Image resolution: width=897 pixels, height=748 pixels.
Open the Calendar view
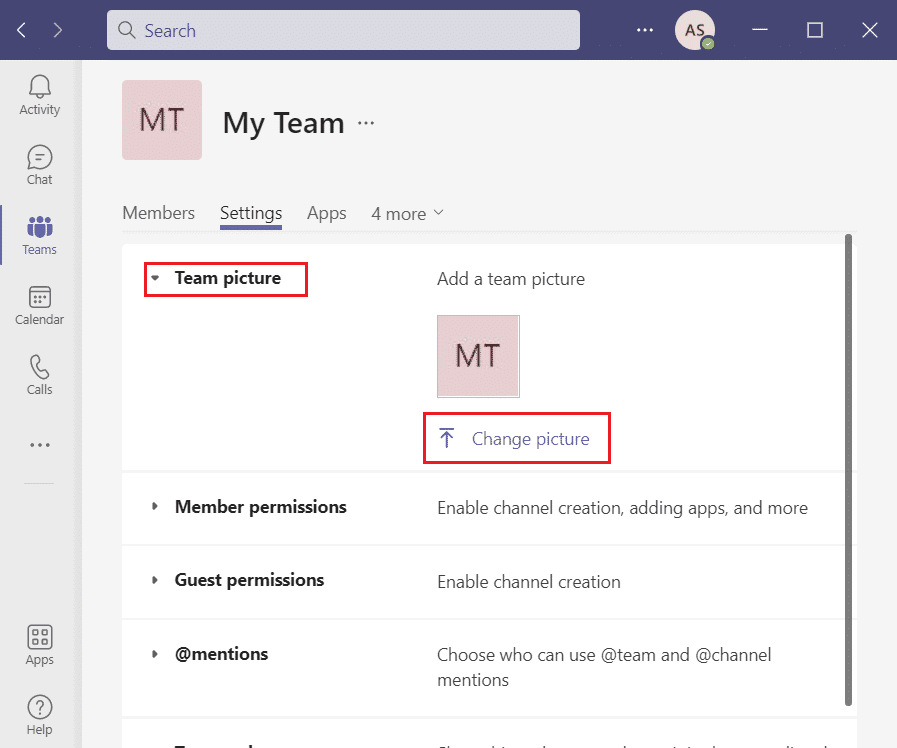coord(40,305)
